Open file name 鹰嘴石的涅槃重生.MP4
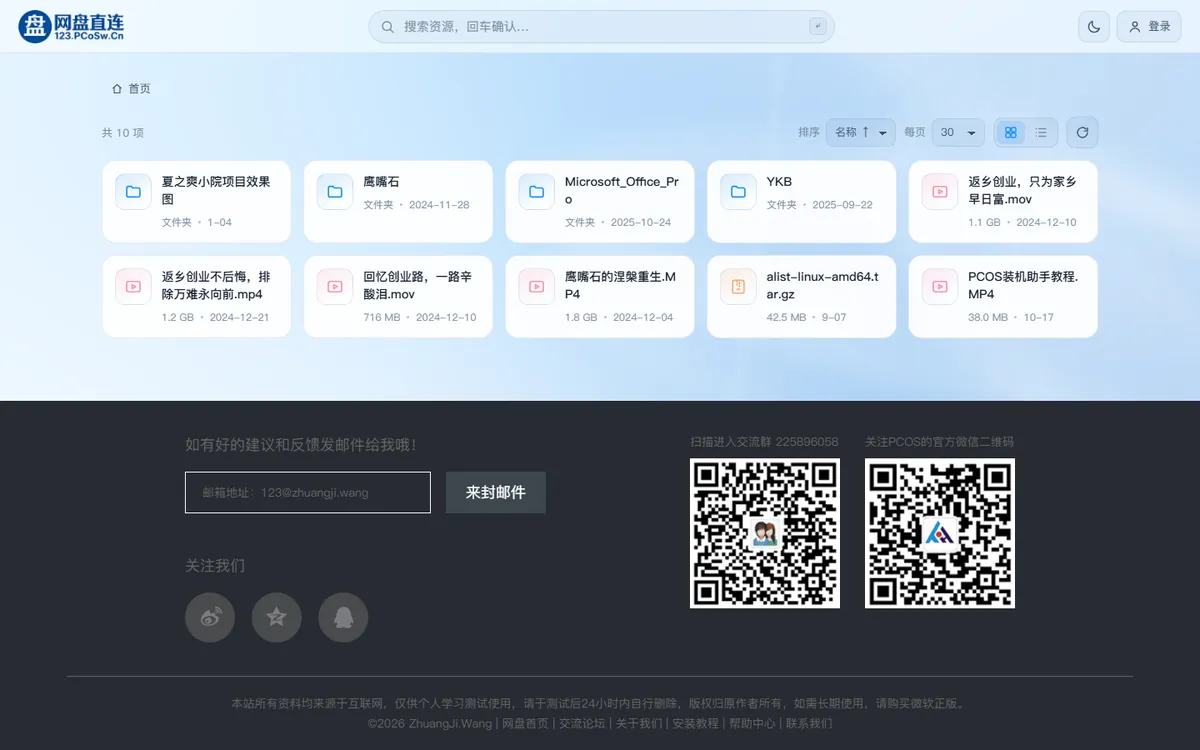Screen dimensions: 1200x750 [620, 285]
